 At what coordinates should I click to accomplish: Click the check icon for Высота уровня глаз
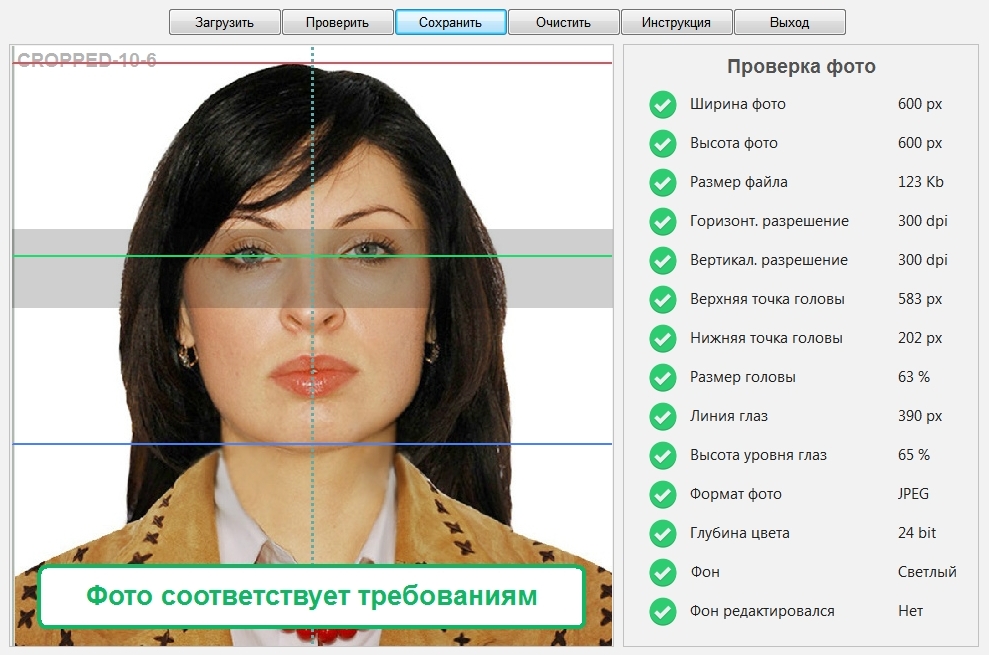pyautogui.click(x=663, y=456)
